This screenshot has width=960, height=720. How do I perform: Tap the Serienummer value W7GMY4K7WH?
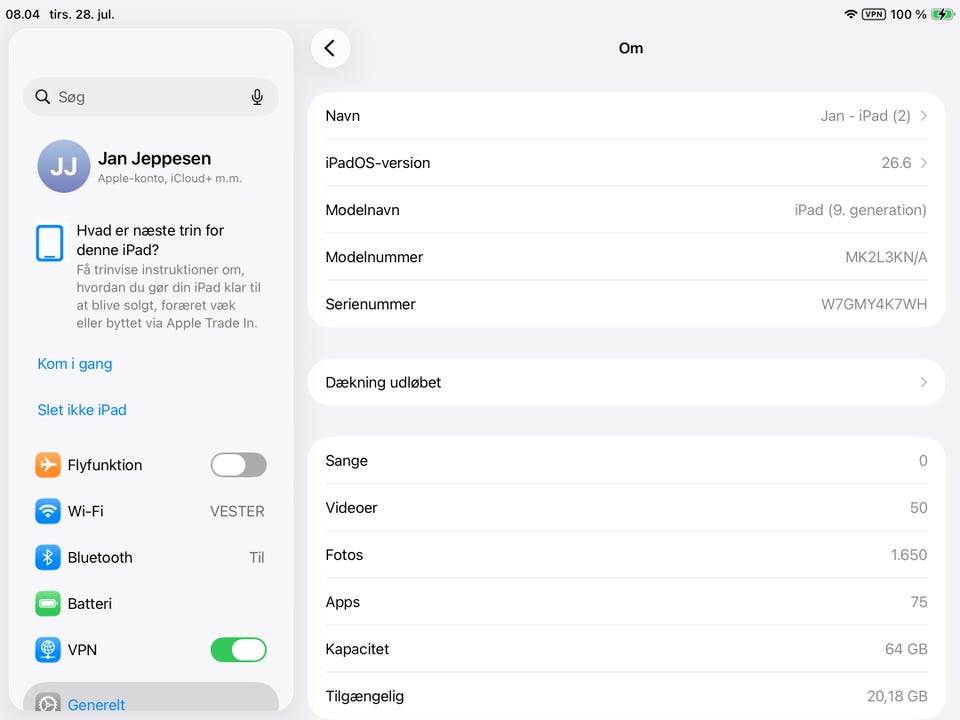point(874,304)
